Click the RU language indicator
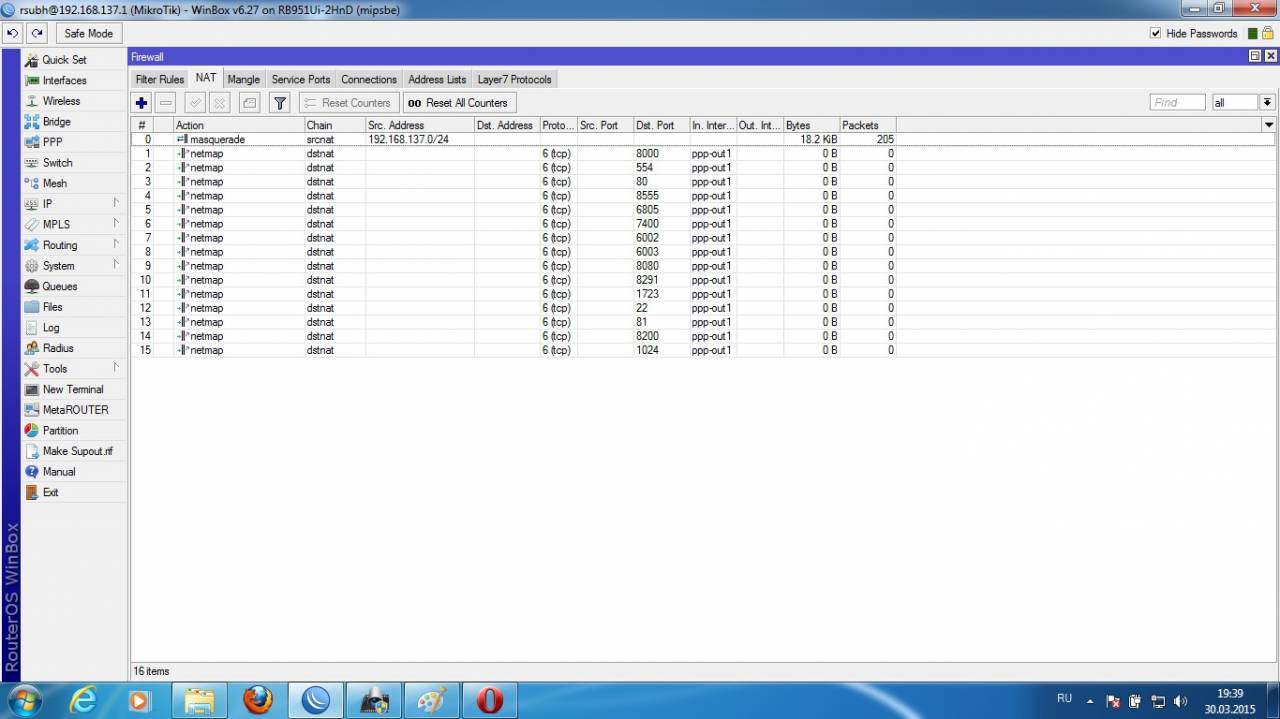This screenshot has height=719, width=1280. pyautogui.click(x=1064, y=698)
